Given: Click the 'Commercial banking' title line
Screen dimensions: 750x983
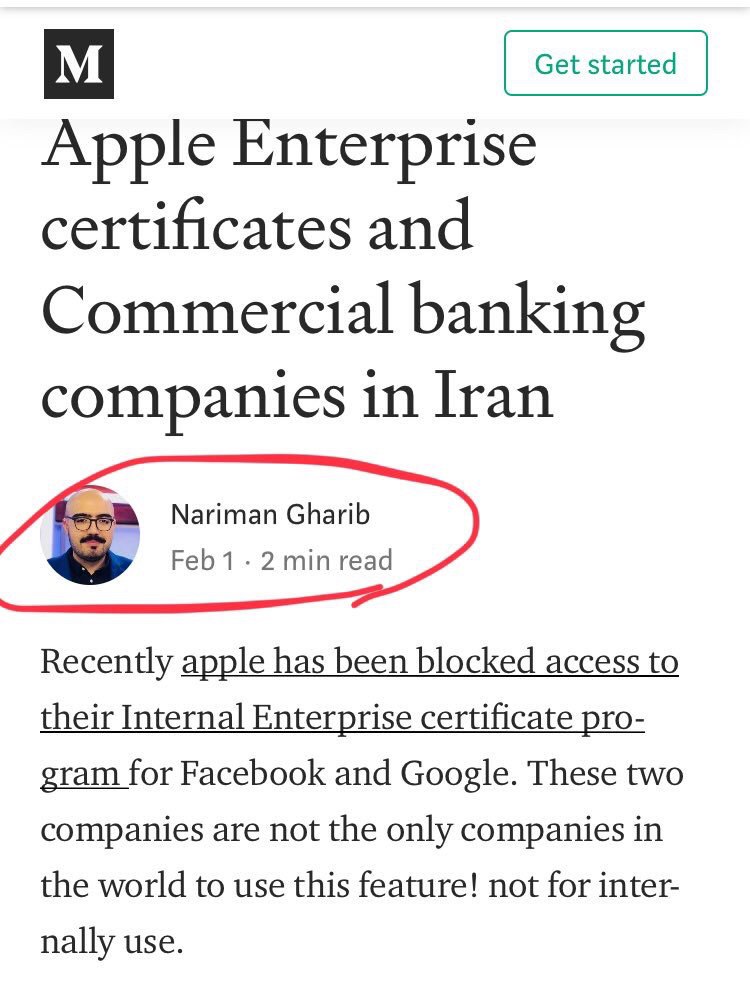Looking at the screenshot, I should pos(342,310).
